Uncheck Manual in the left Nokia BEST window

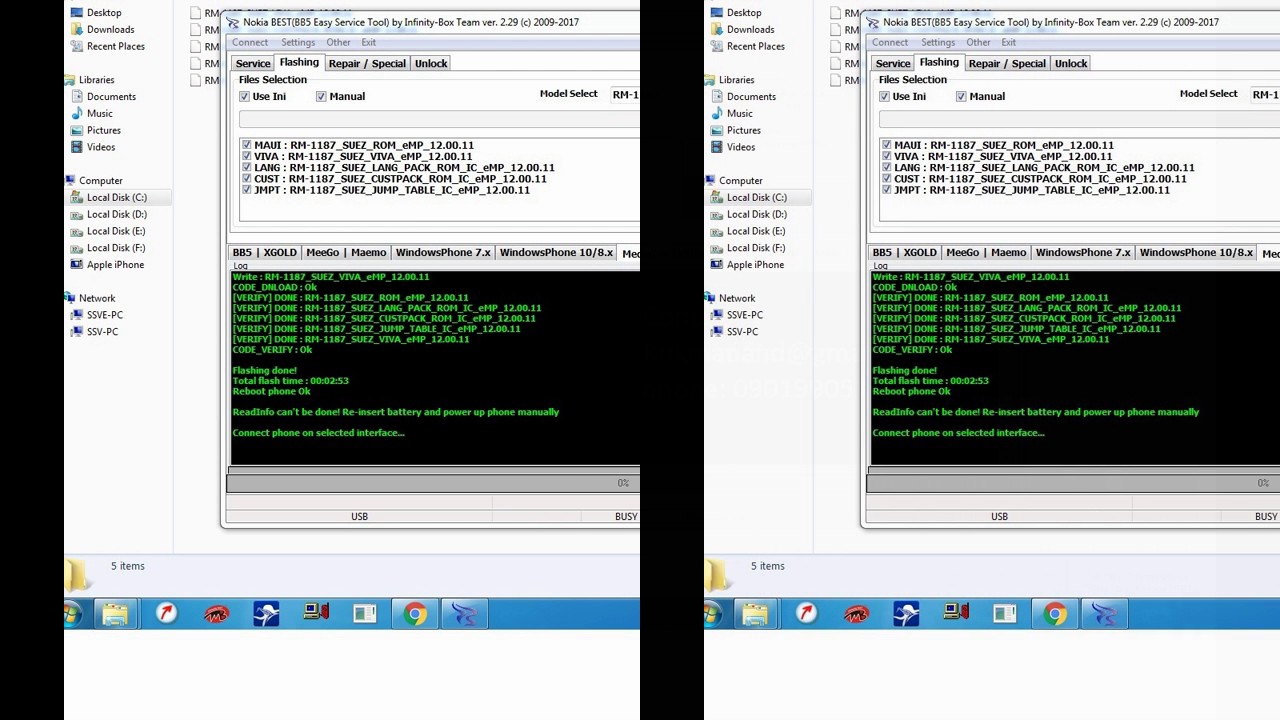(x=321, y=96)
